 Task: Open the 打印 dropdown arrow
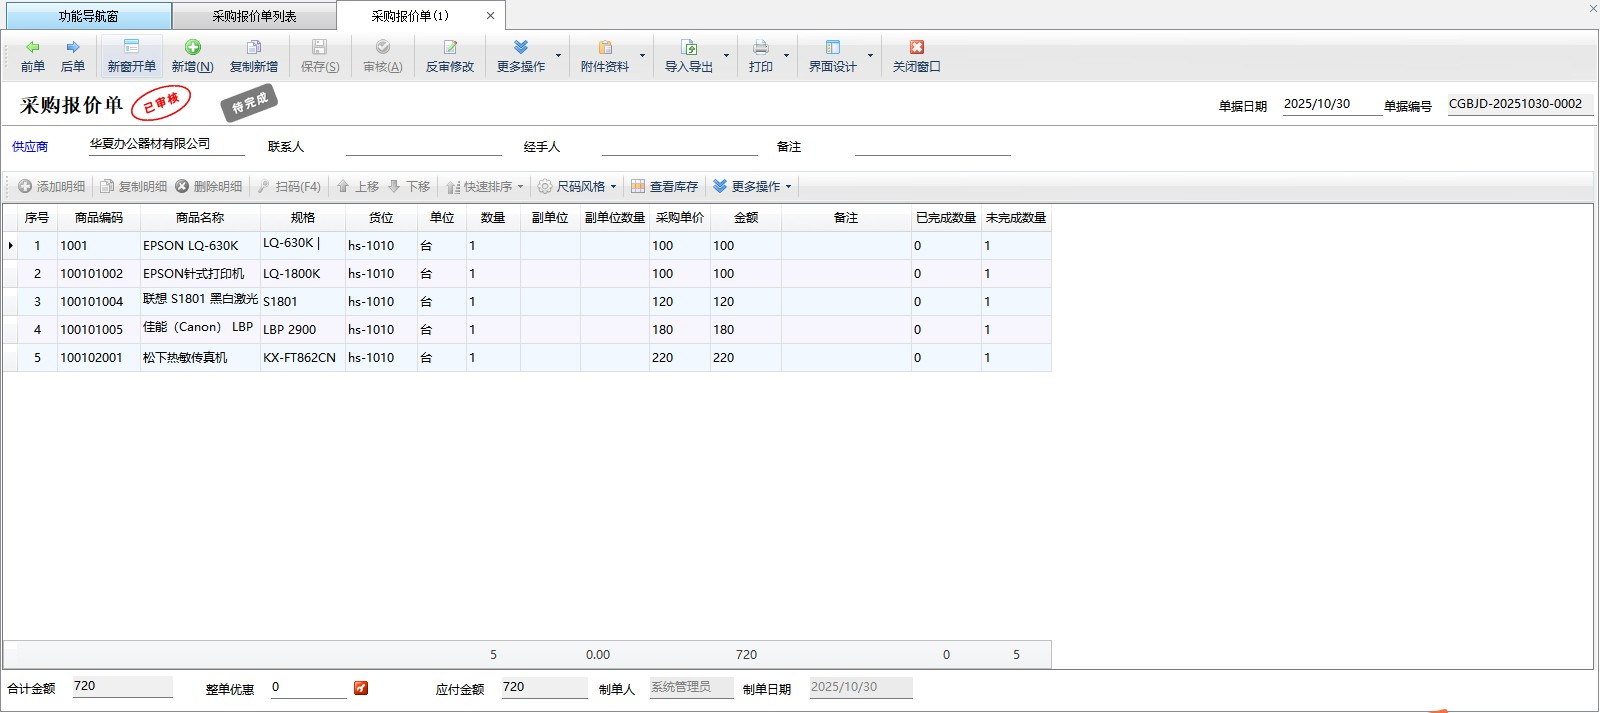786,56
